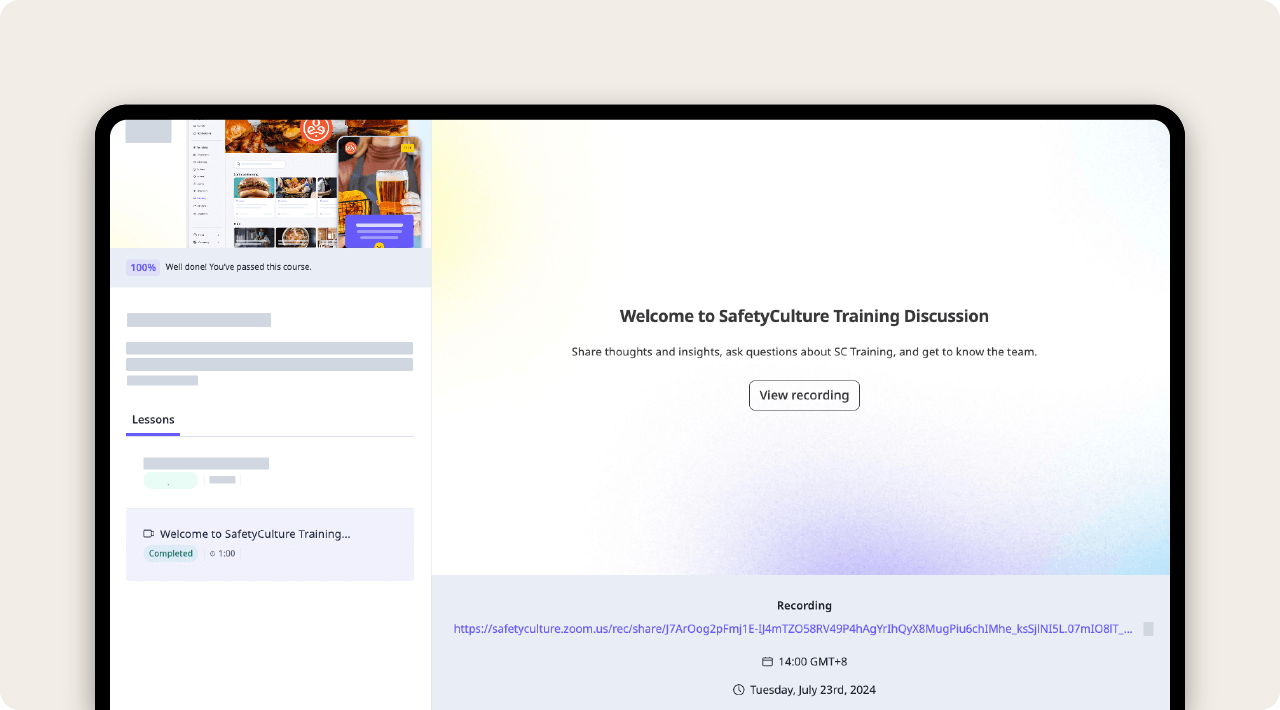Switch to the Lessons tab

(x=153, y=419)
